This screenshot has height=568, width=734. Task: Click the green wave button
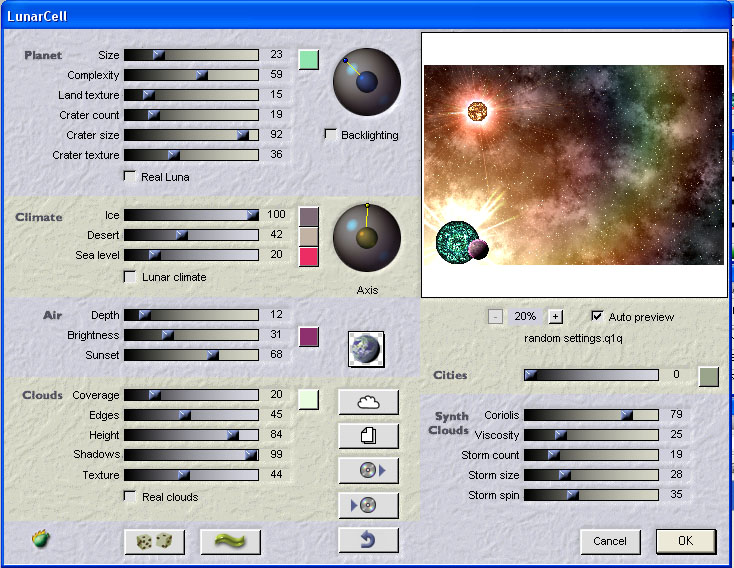(230, 541)
